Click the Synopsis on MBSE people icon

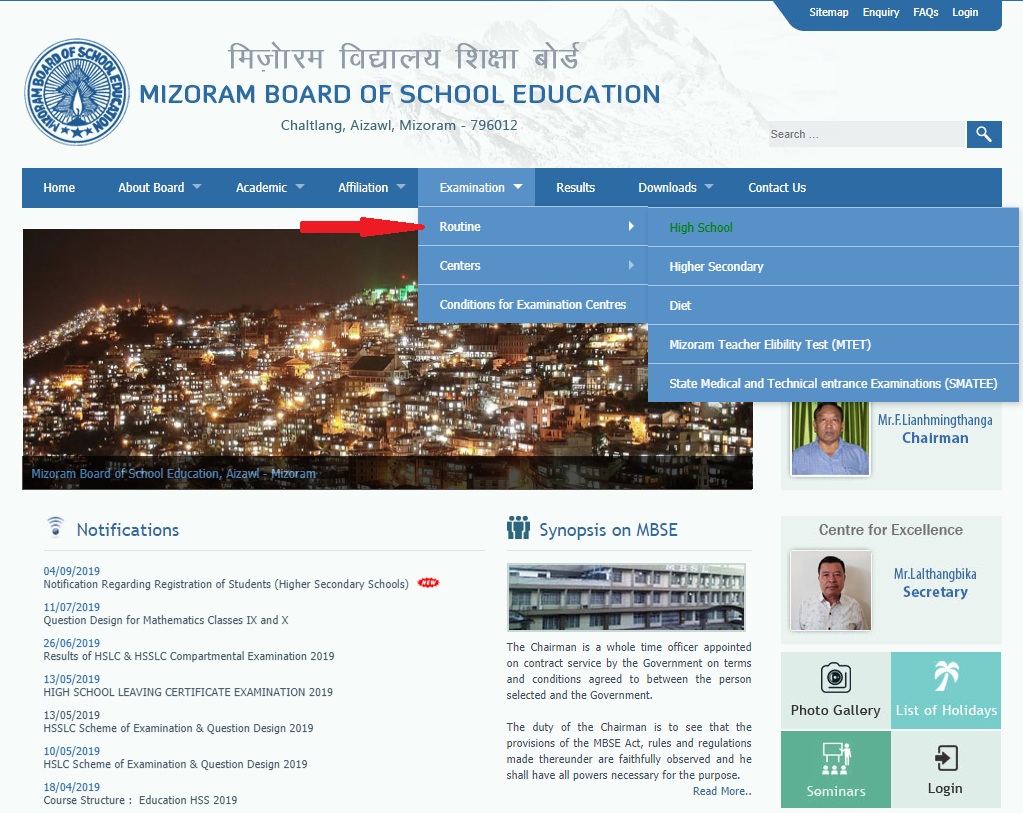point(518,528)
